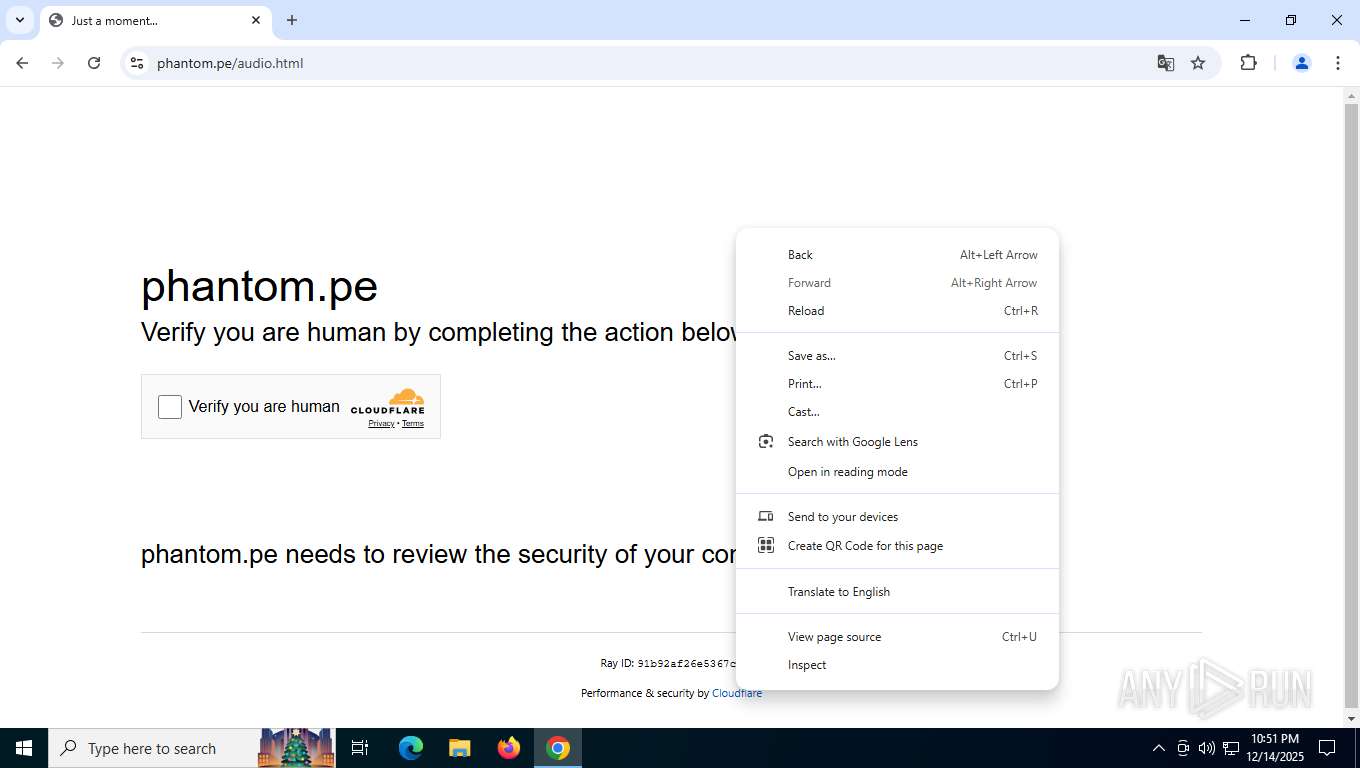1360x768 pixels.
Task: Reload the page with toolbar reload icon
Action: tap(94, 63)
